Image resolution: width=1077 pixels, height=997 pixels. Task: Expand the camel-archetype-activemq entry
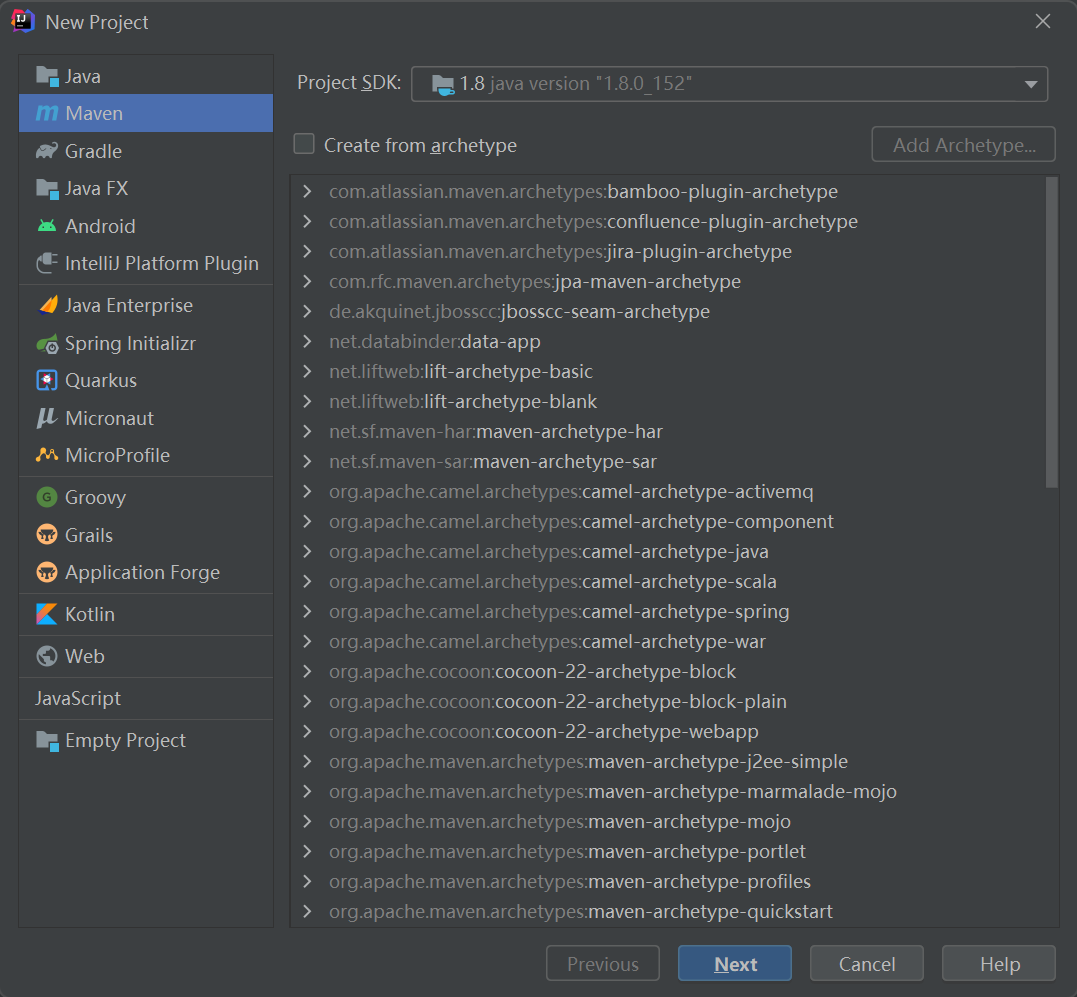click(x=307, y=491)
